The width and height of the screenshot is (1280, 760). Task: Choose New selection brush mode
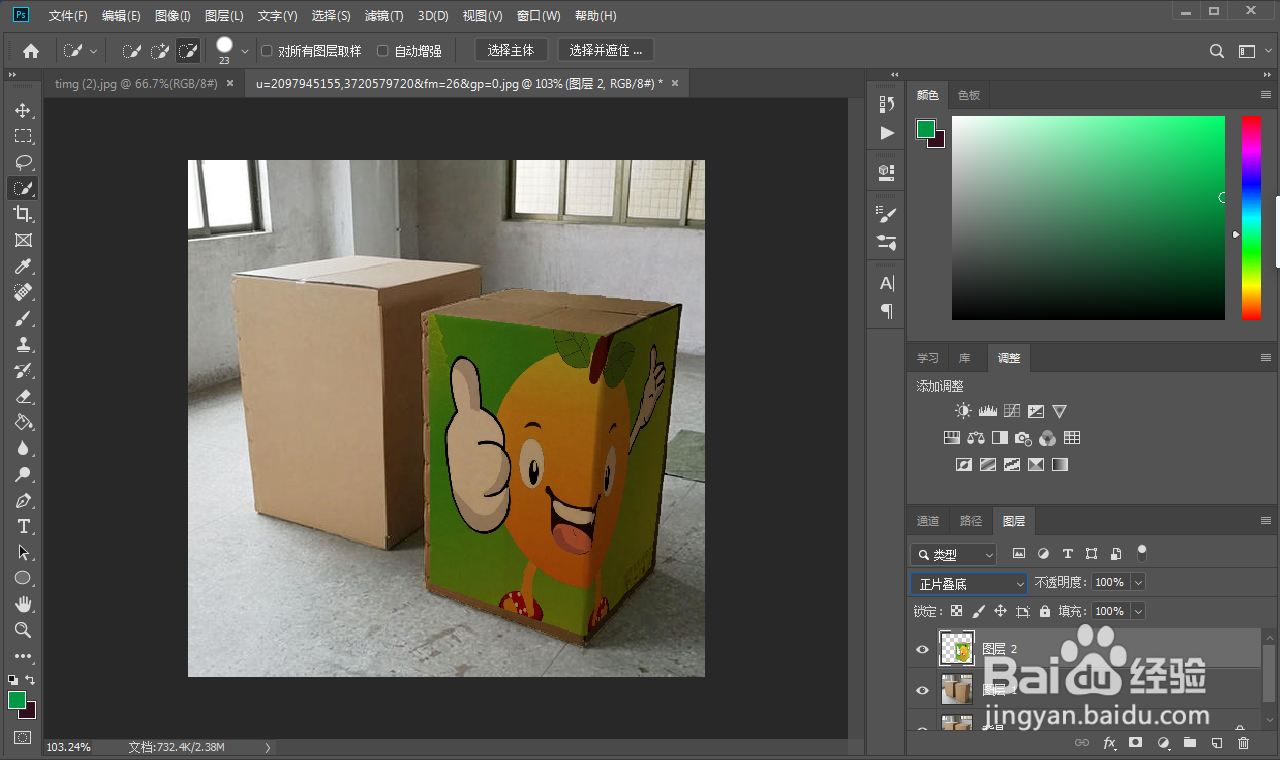[132, 51]
